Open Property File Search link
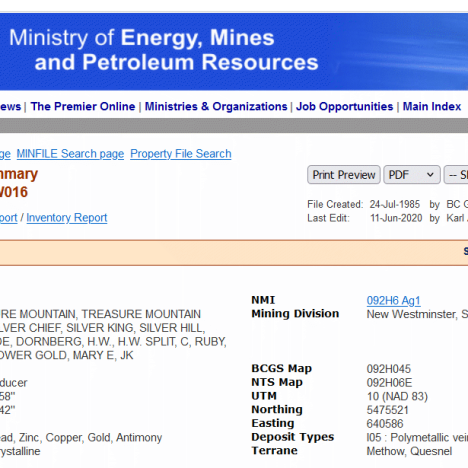This screenshot has height=468, width=468. (x=181, y=154)
